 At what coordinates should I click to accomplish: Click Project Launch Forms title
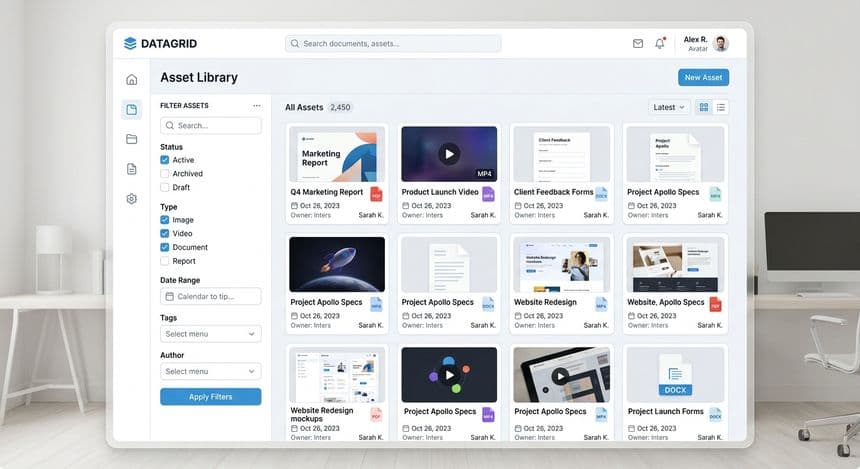[x=665, y=411]
